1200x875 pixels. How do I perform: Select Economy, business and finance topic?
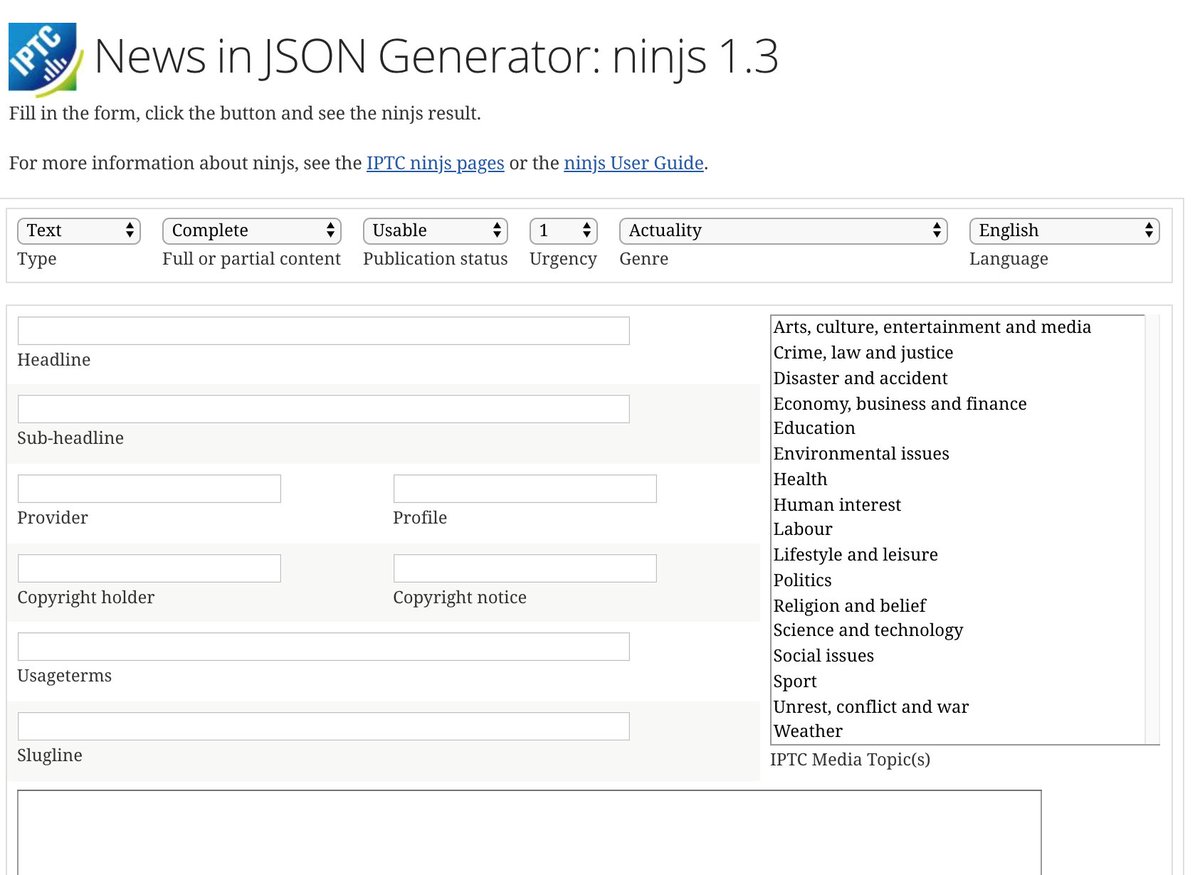957,404
